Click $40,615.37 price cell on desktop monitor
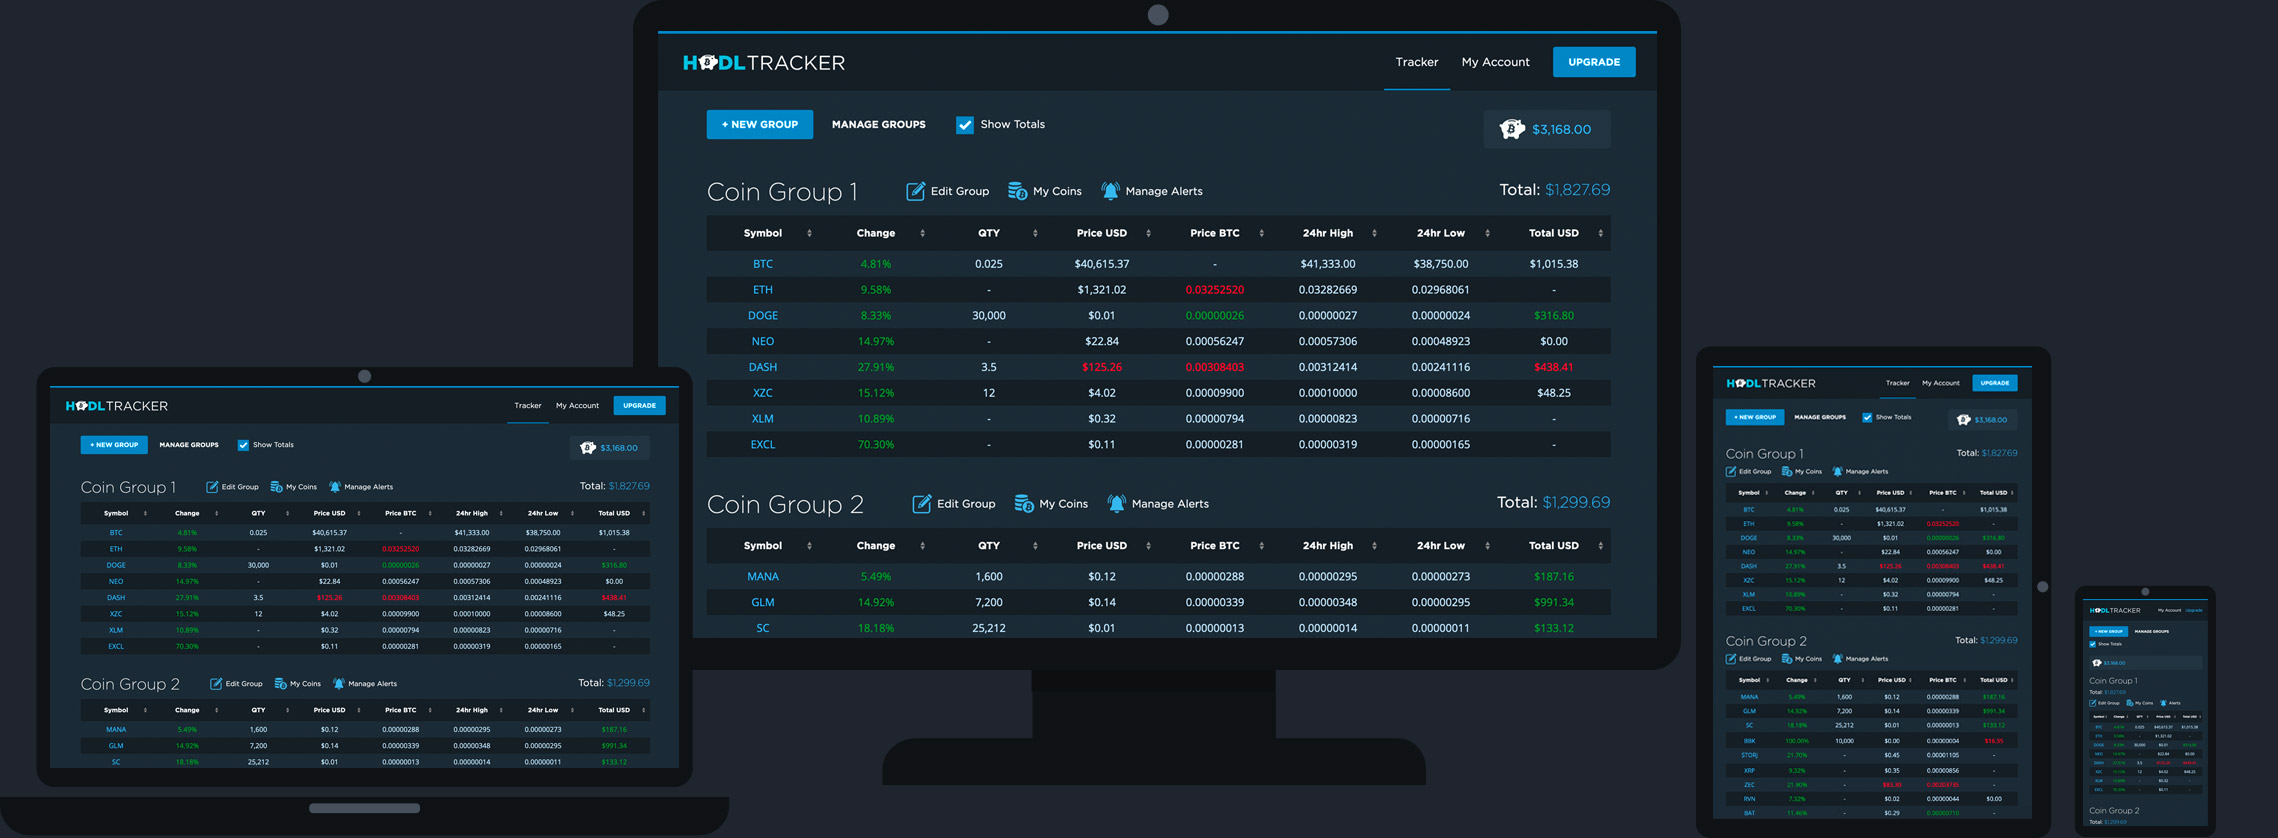Screen dimensions: 2278x838 tap(1102, 264)
